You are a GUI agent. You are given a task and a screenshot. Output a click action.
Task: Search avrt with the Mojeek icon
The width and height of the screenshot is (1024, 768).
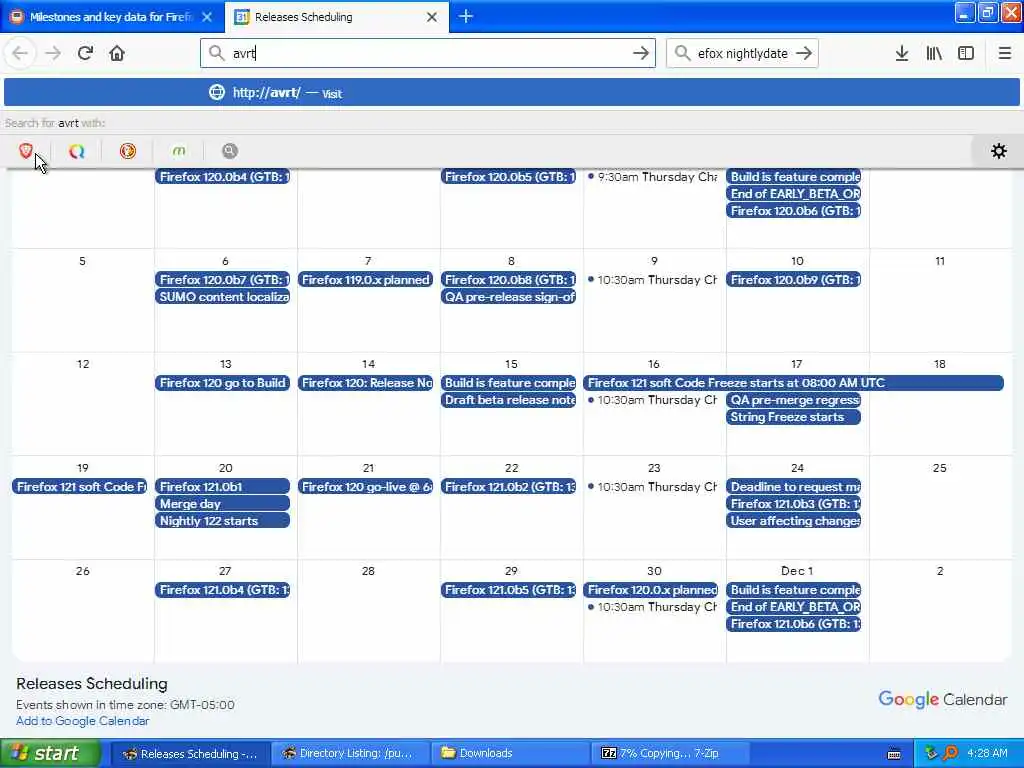point(178,151)
